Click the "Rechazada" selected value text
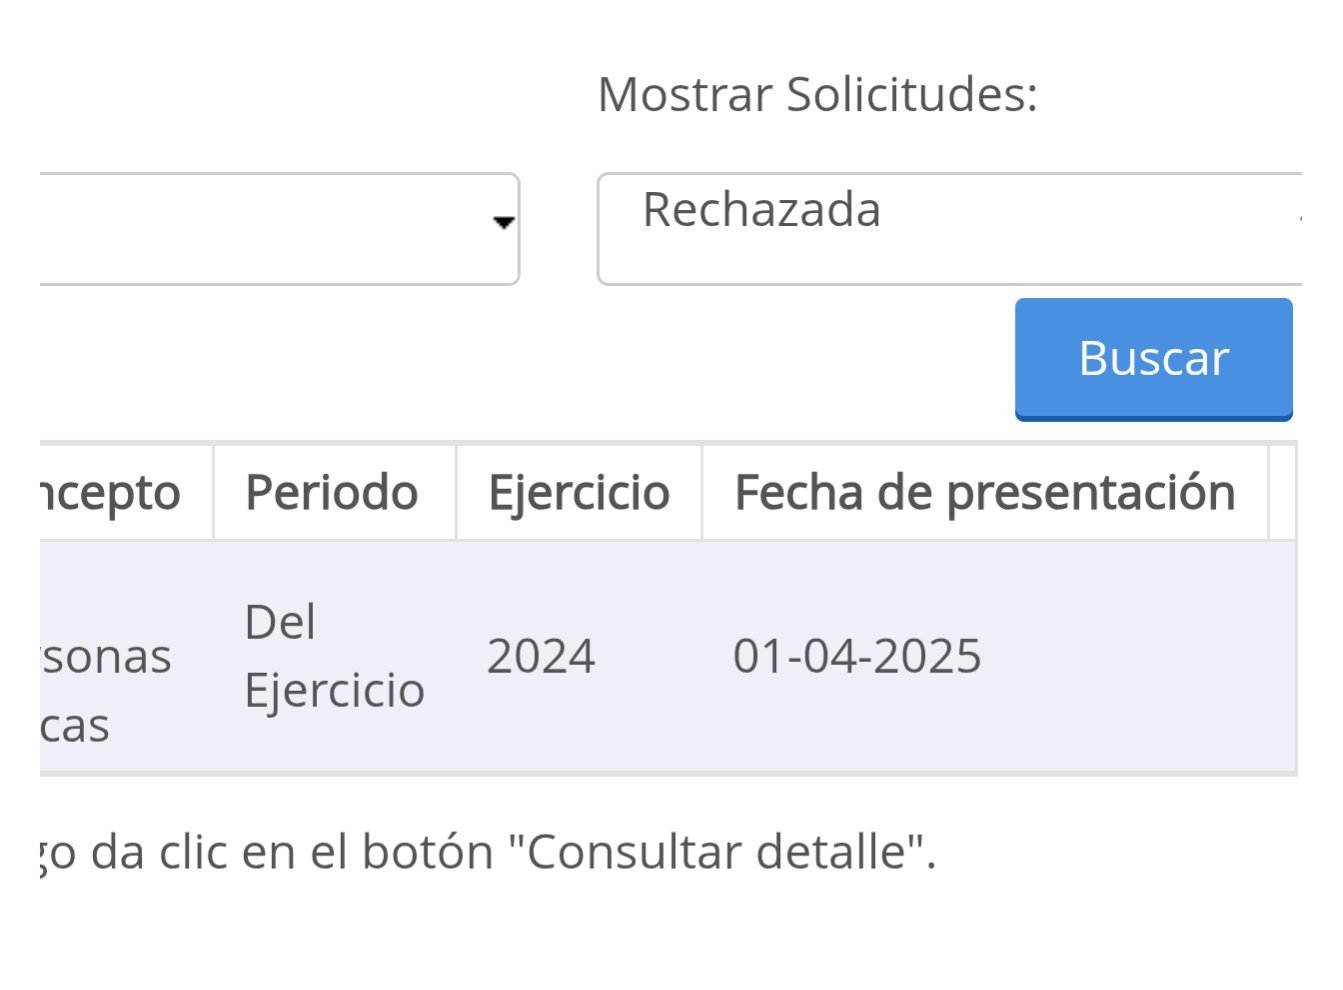Viewport: 1343px width, 990px height. click(x=761, y=210)
